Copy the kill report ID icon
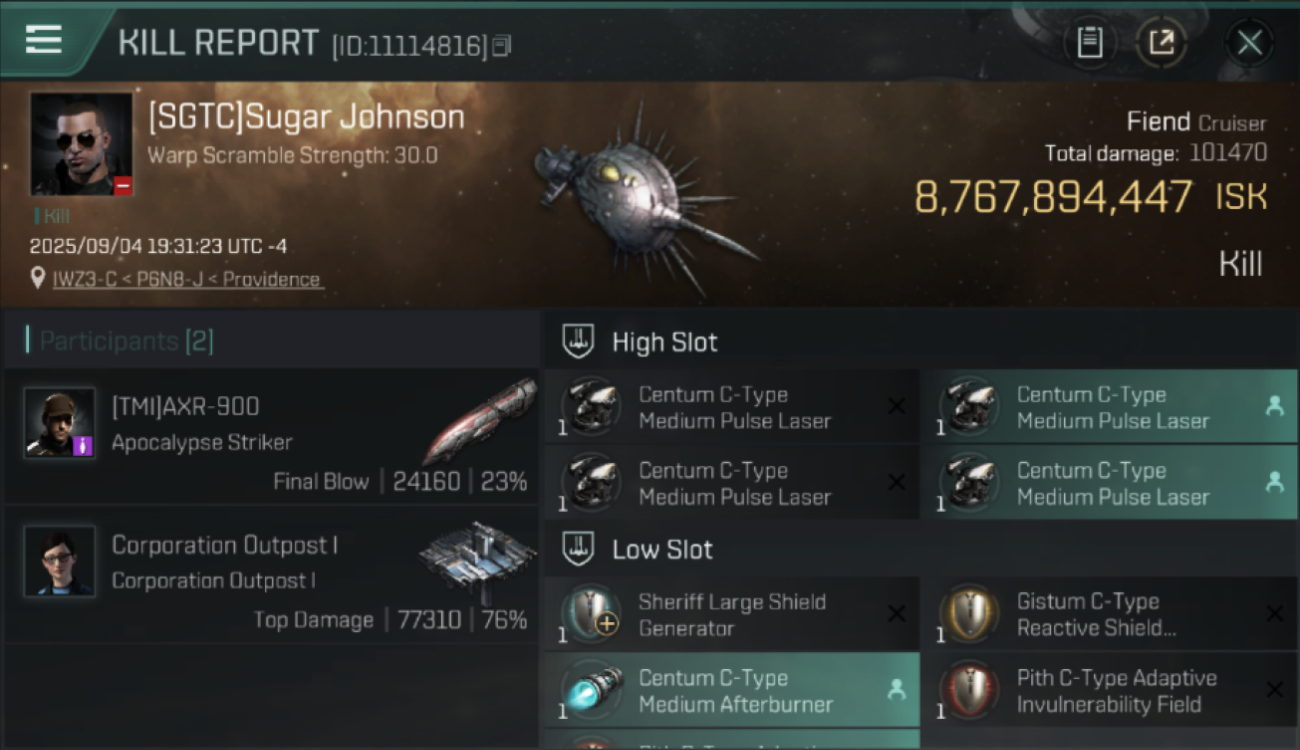Screen dimensions: 1300x750 point(502,45)
